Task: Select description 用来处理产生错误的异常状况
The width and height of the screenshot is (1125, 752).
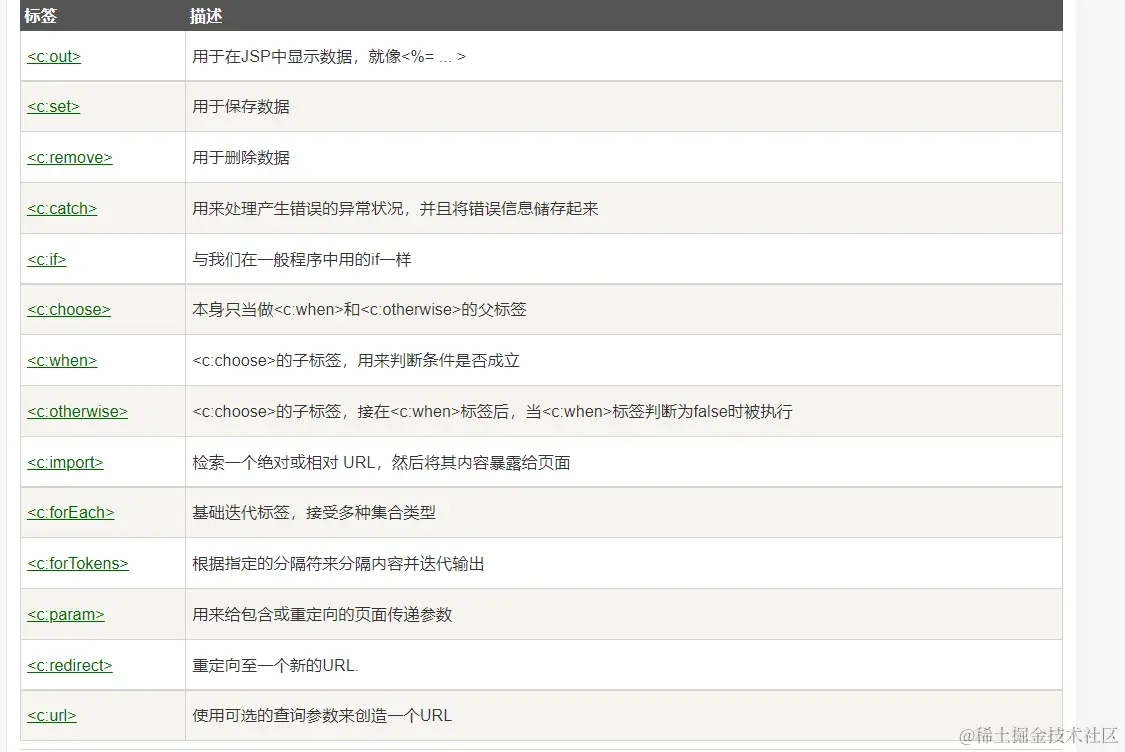Action: click(298, 209)
